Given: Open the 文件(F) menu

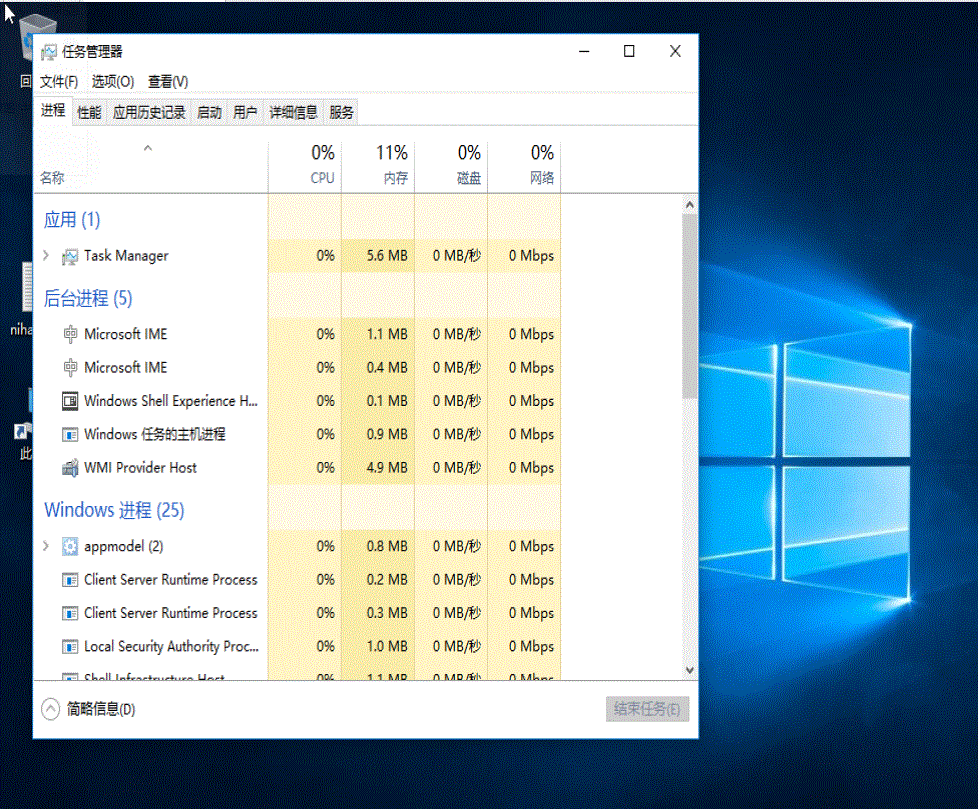Looking at the screenshot, I should (x=59, y=82).
